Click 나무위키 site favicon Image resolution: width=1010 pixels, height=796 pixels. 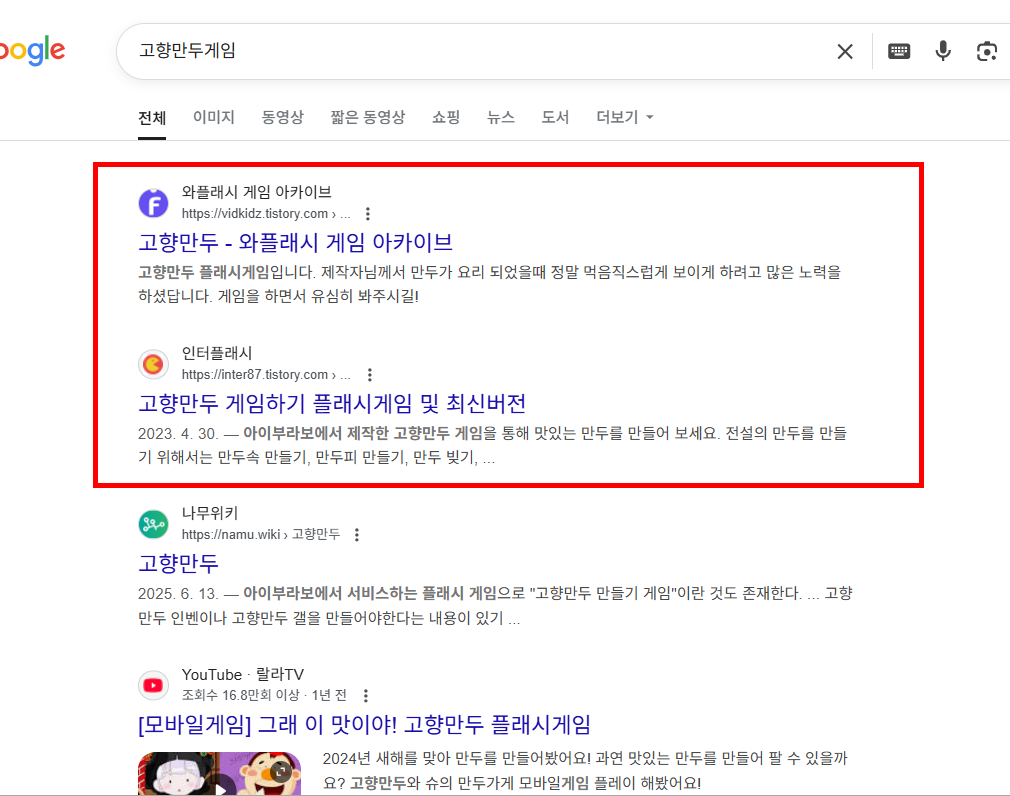coord(153,524)
